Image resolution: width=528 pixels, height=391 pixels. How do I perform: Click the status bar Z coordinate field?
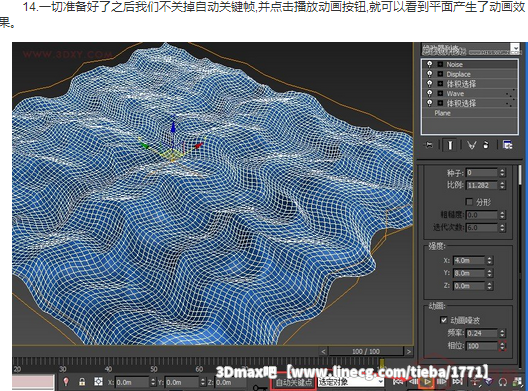click(x=231, y=382)
